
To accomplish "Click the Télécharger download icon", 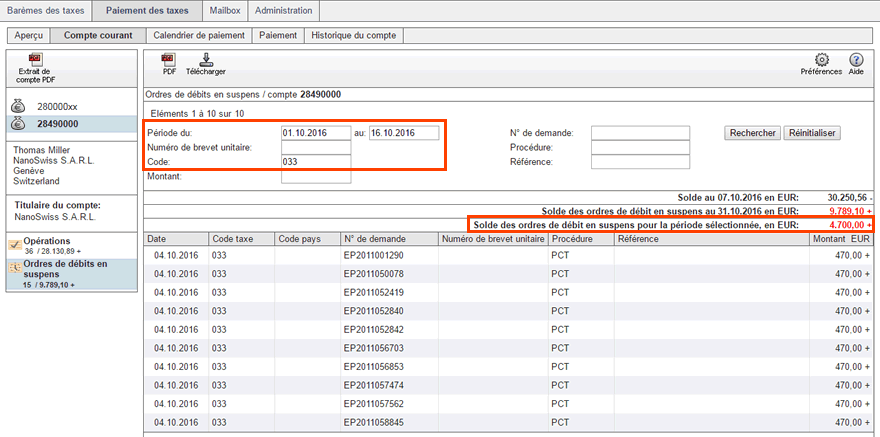I will [x=205, y=65].
